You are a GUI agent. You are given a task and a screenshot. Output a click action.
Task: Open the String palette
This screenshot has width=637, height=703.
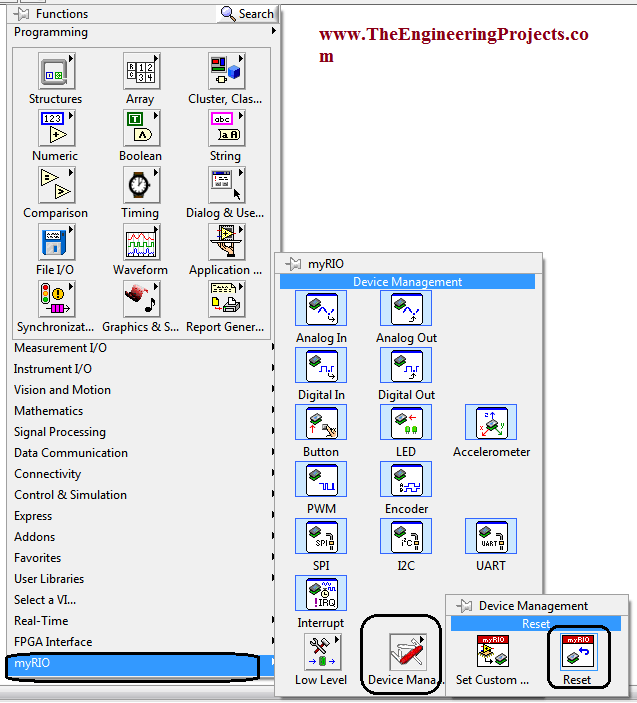tap(226, 128)
